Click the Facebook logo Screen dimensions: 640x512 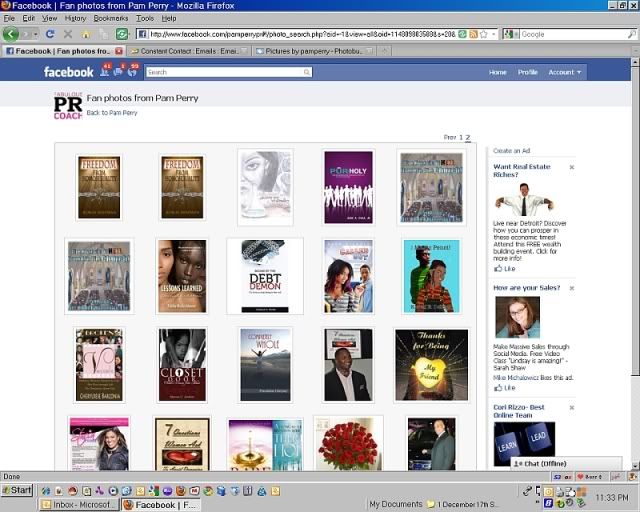tap(69, 72)
